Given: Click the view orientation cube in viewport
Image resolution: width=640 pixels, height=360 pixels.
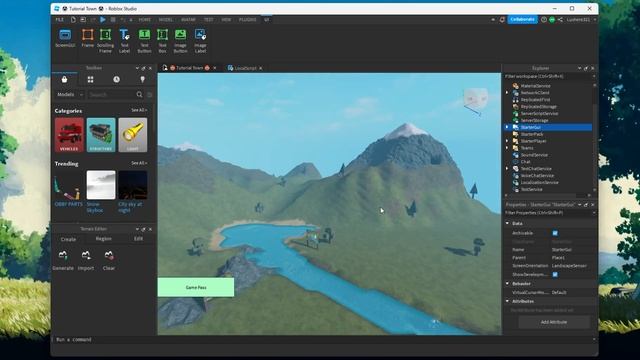Looking at the screenshot, I should point(476,99).
